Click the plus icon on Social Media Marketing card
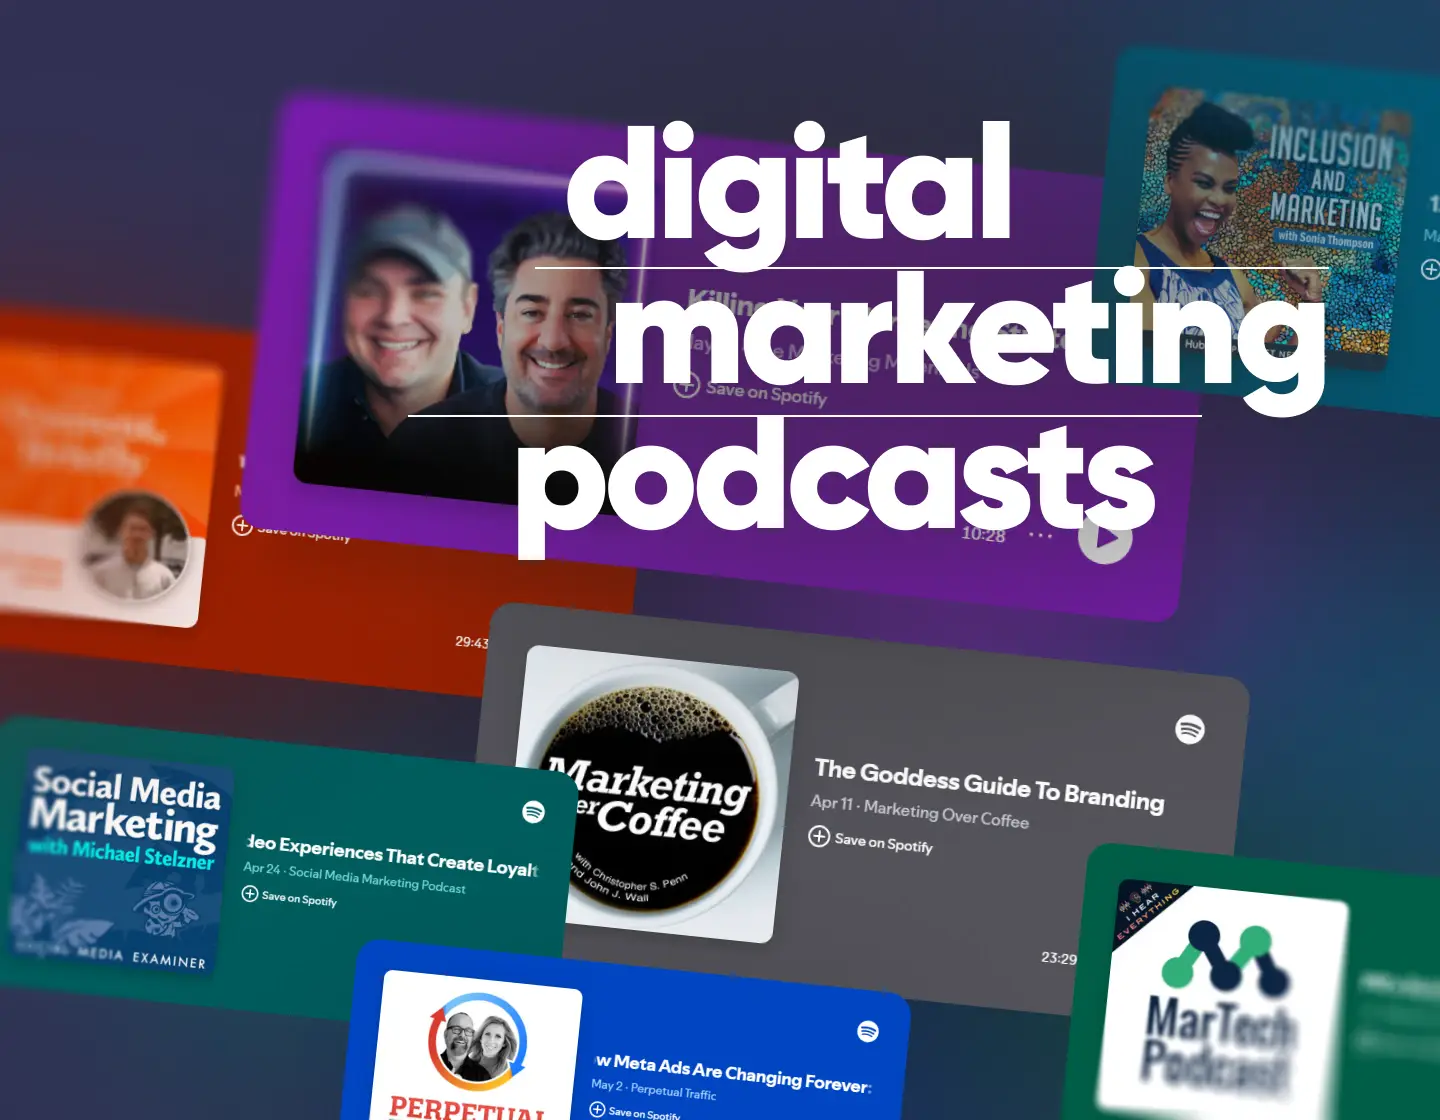Screen dimensions: 1440x1120 click(x=250, y=893)
